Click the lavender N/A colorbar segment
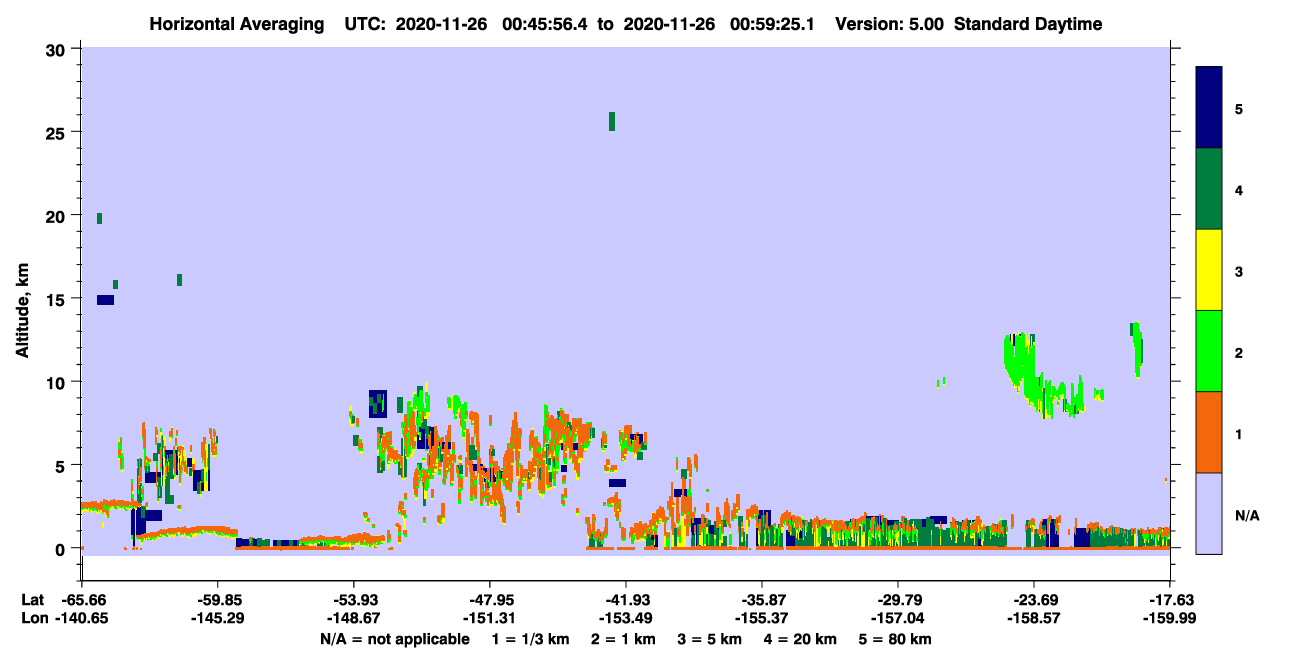The width and height of the screenshot is (1300, 667). point(1209,513)
